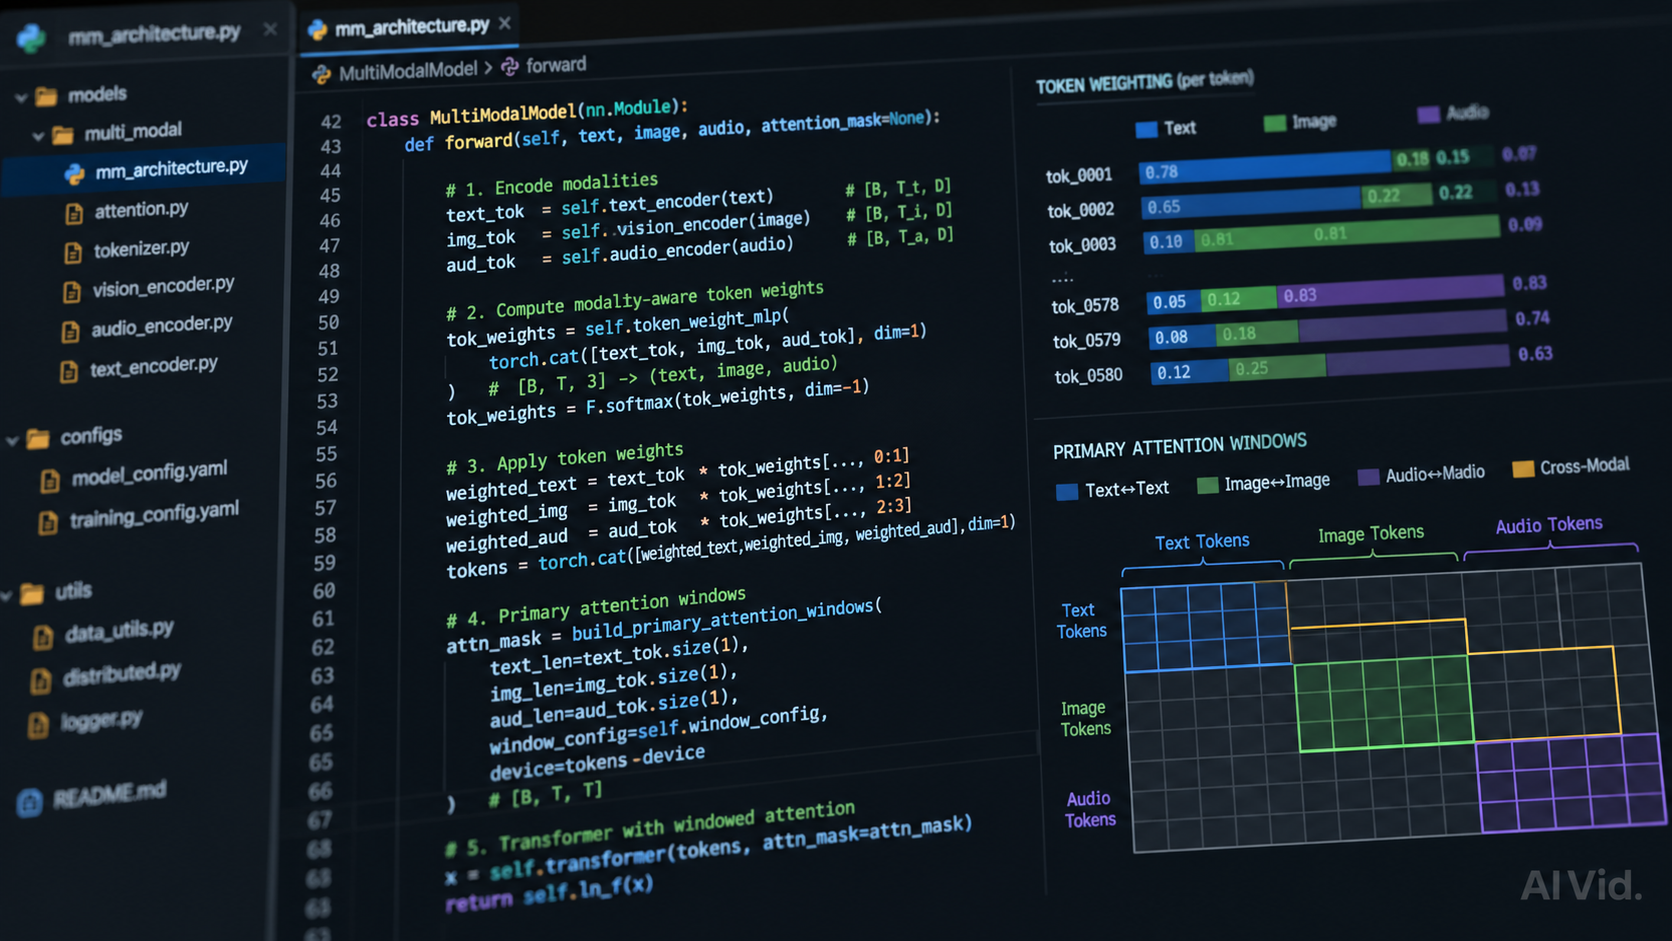Screen dimensions: 1672x941
Task: Click the tok_0578 weight bar
Action: pyautogui.click(x=1326, y=293)
